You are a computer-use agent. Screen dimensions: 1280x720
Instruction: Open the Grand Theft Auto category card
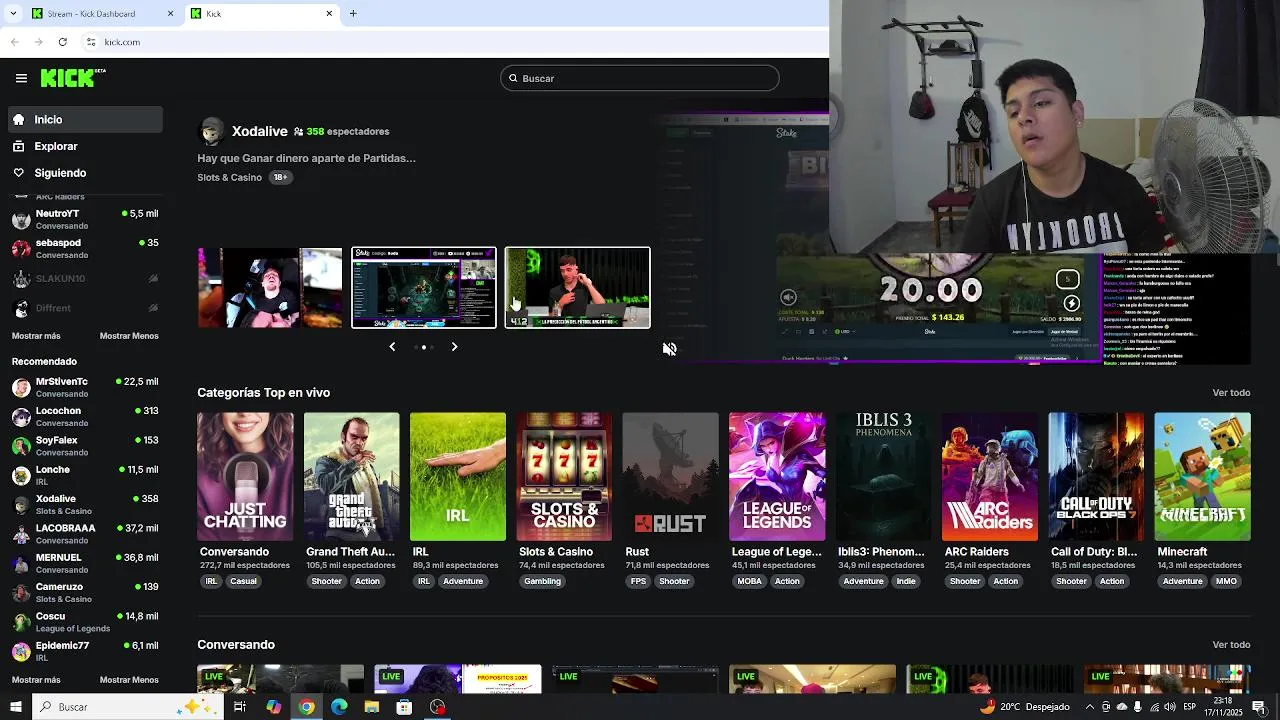352,477
